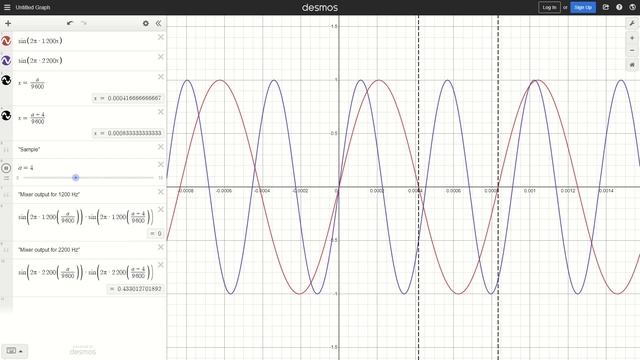Image resolution: width=640 pixels, height=360 pixels.
Task: Click the lower limit of slider a
Action: coord(18,178)
